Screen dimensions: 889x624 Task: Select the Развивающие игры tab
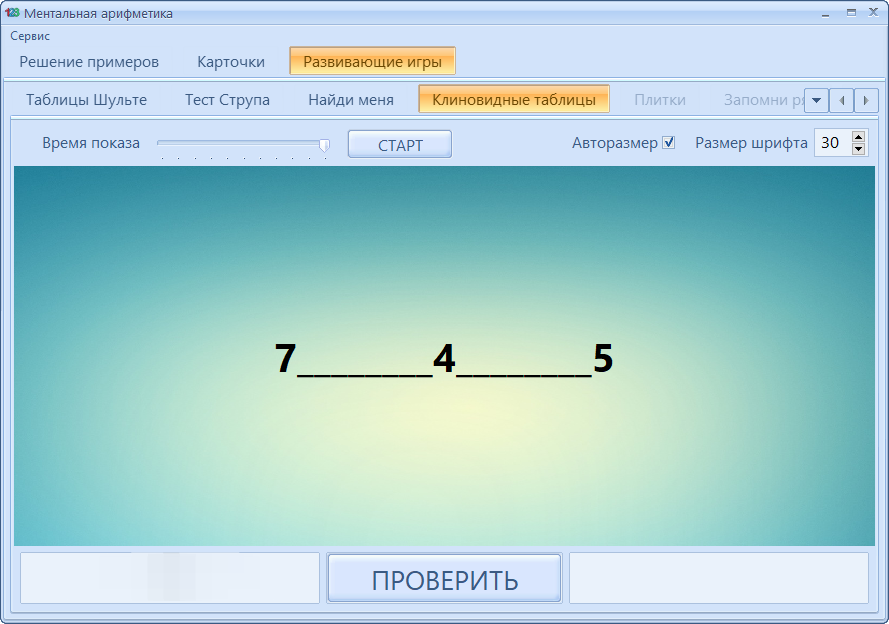(372, 61)
